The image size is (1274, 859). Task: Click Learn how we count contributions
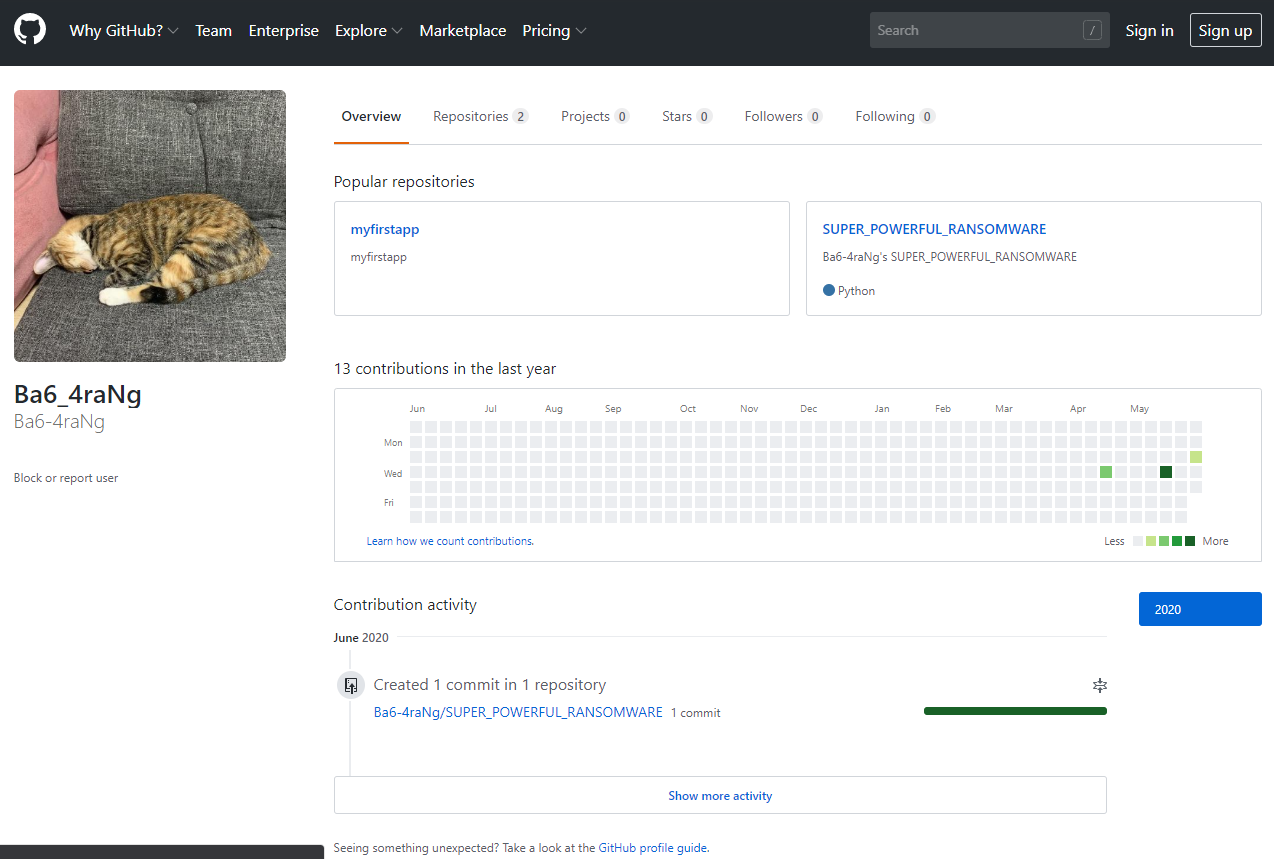click(x=450, y=541)
